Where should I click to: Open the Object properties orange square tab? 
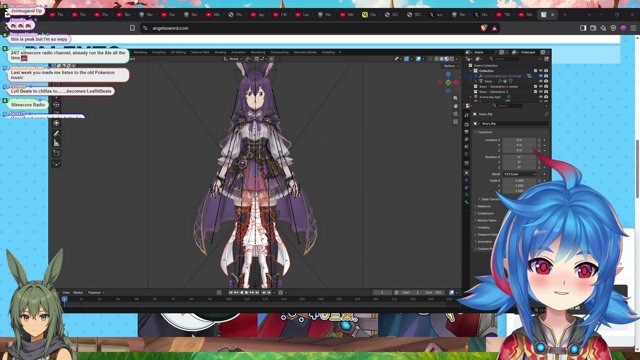coord(467,173)
